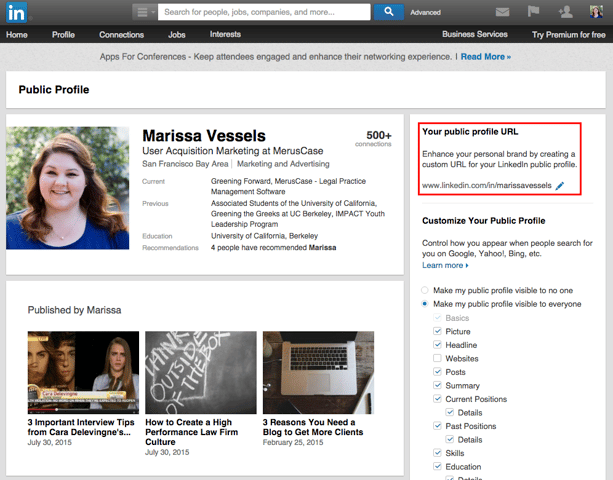Toggle the Summary checkbox
Viewport: 613px width, 480px height.
[x=437, y=385]
